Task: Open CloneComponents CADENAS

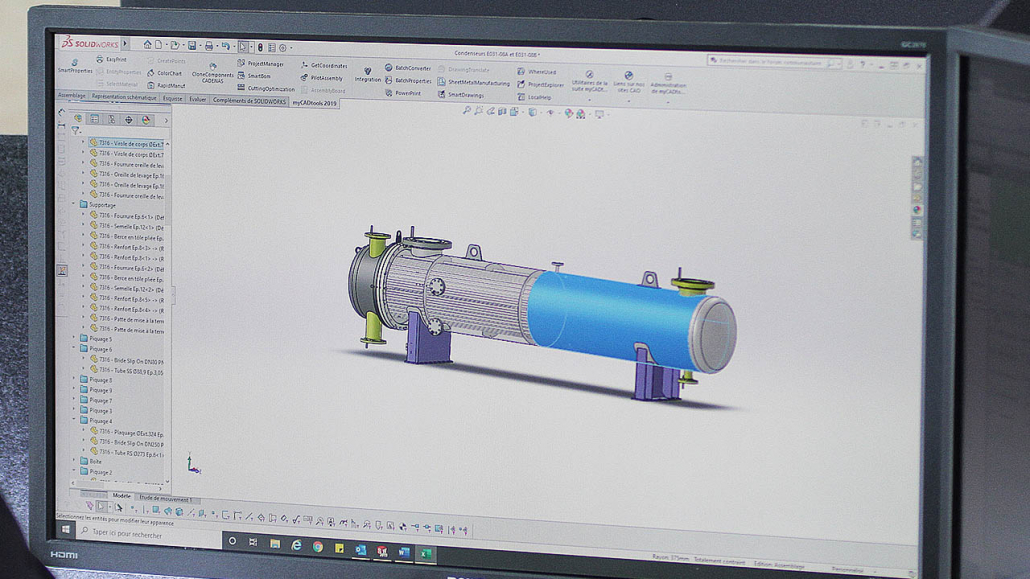Action: click(212, 74)
